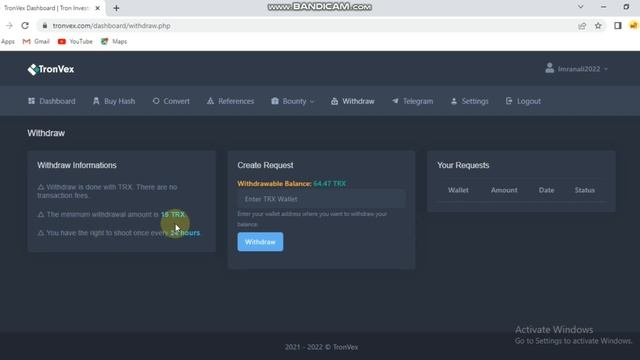Click the Bounty gift icon
Image resolution: width=640 pixels, height=360 pixels.
(275, 101)
